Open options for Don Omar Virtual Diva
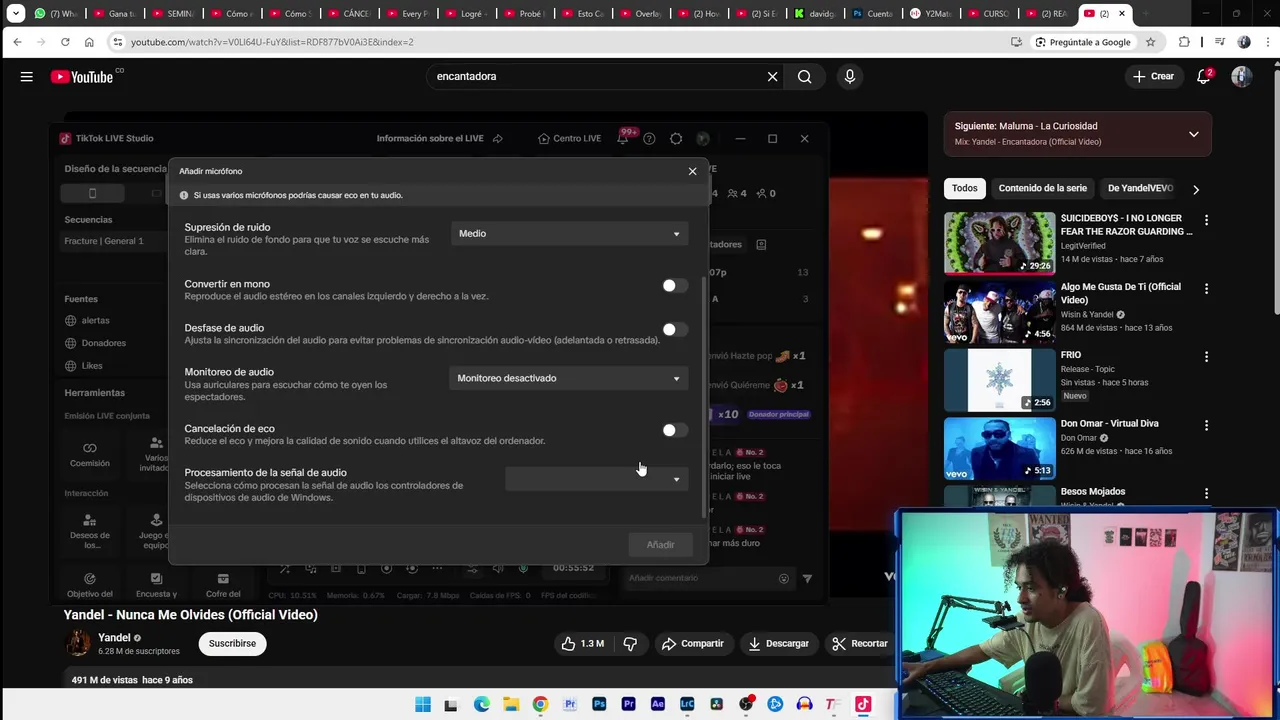1280x720 pixels. pos(1206,425)
